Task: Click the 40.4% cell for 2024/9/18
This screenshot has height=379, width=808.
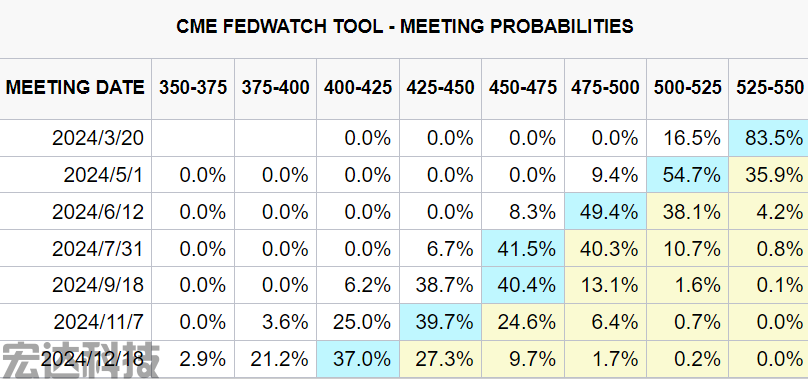Action: click(523, 285)
